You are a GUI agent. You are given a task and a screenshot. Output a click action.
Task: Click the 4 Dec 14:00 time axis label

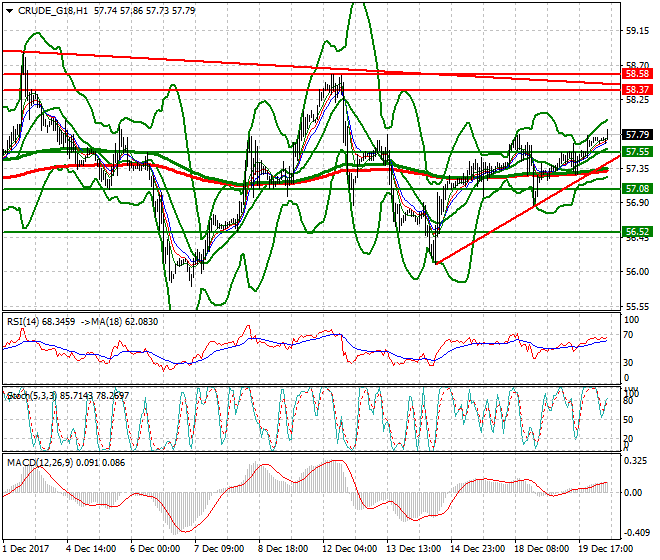coord(90,549)
